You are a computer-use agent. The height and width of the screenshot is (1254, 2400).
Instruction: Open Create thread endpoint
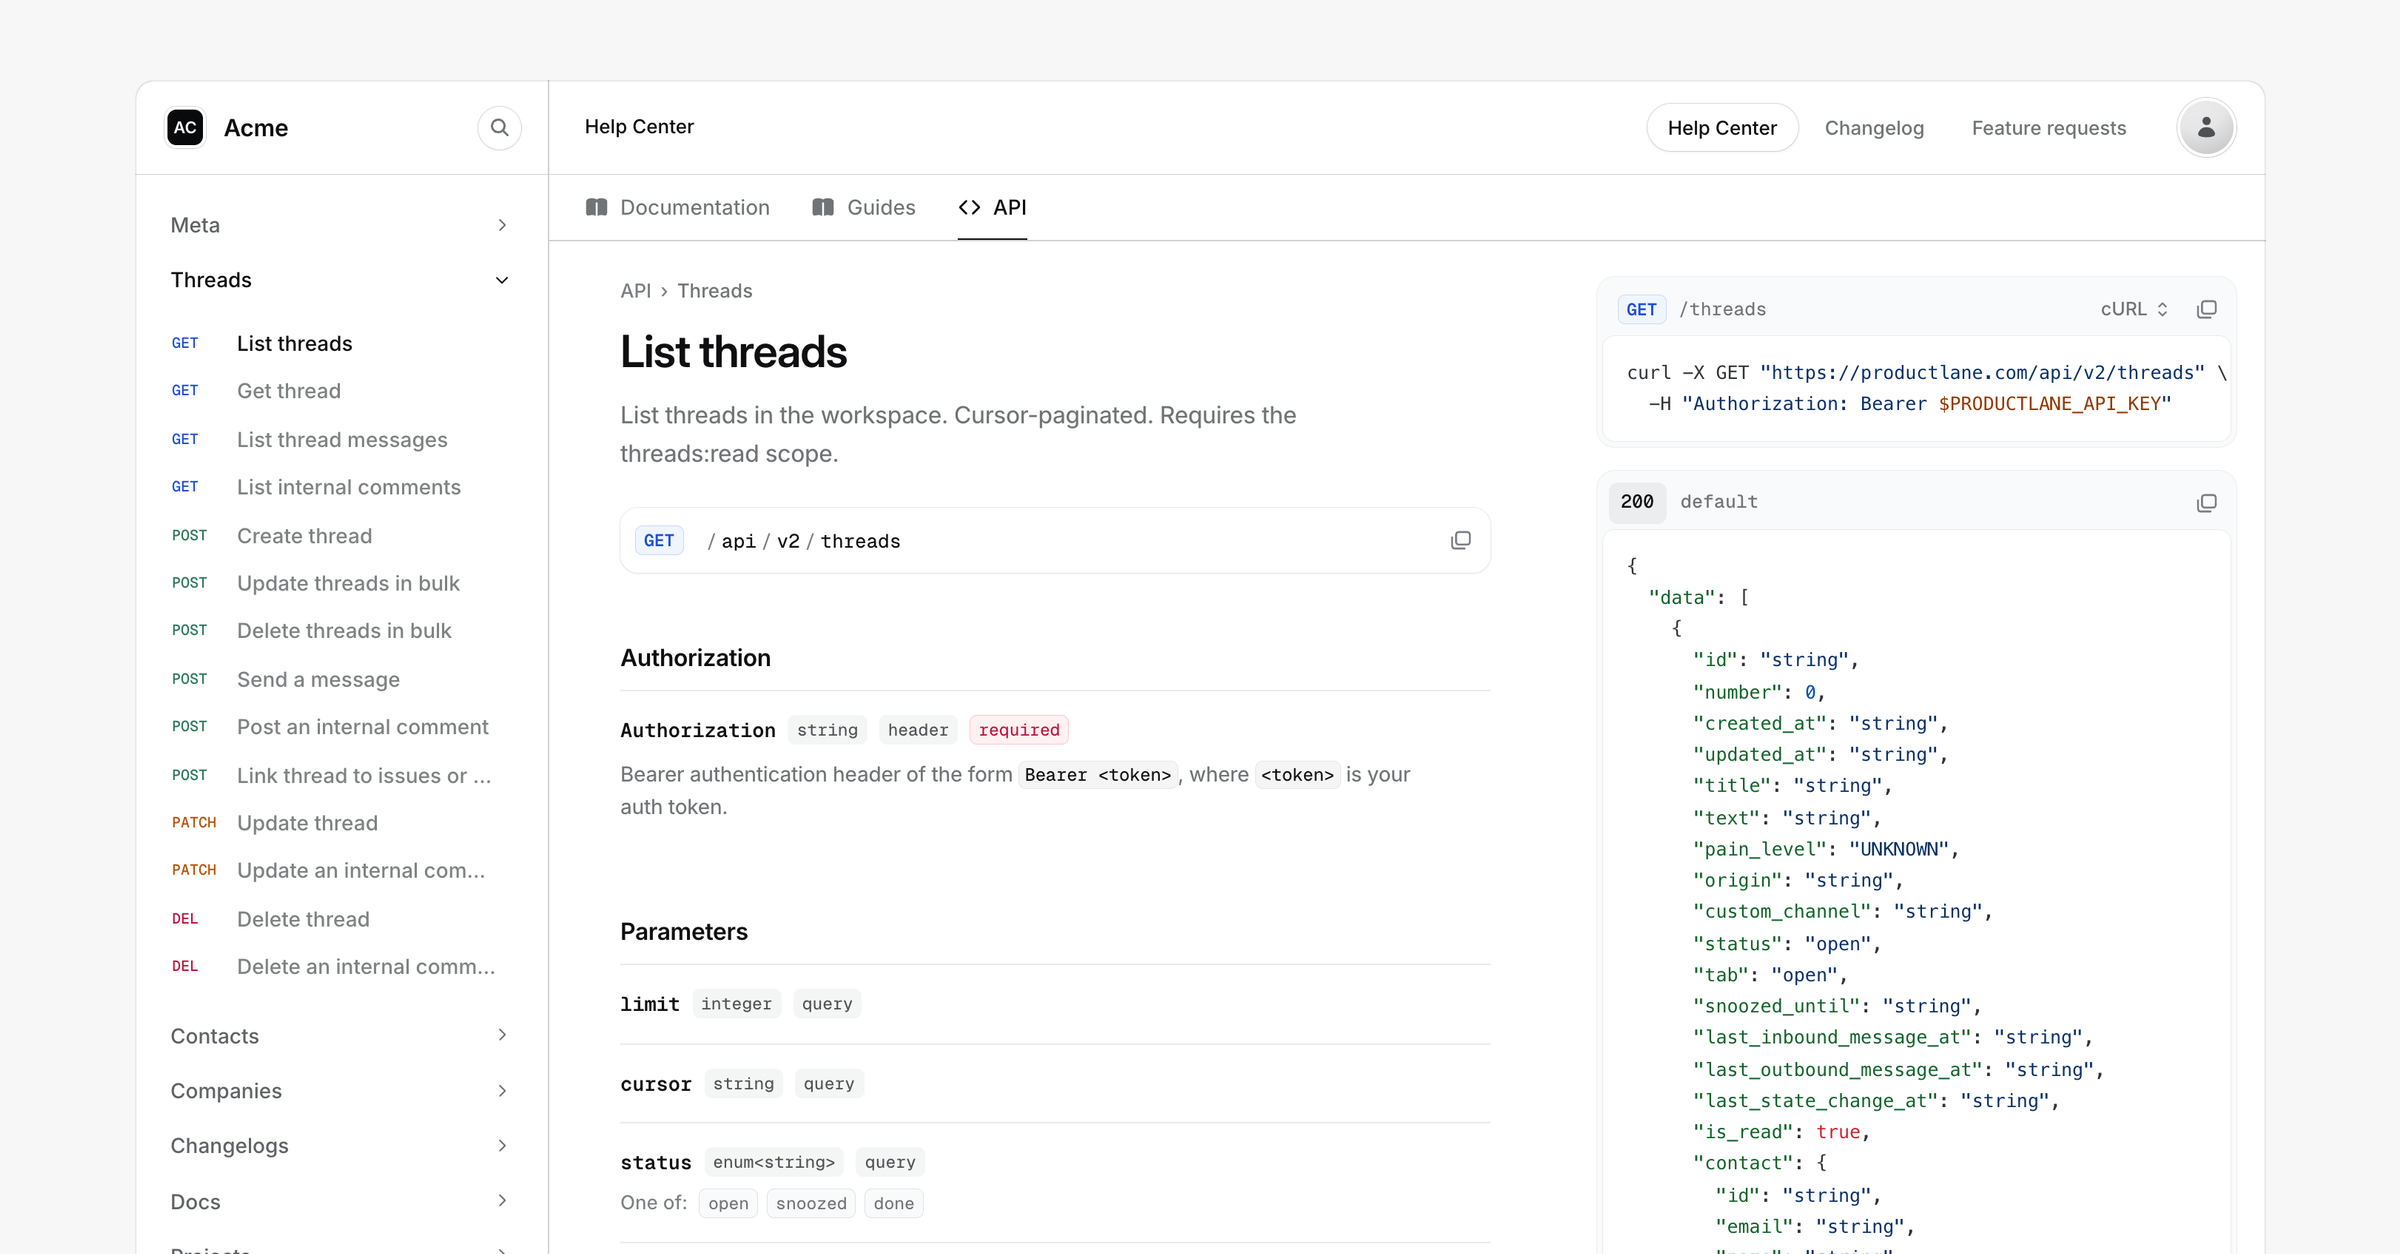point(340,536)
